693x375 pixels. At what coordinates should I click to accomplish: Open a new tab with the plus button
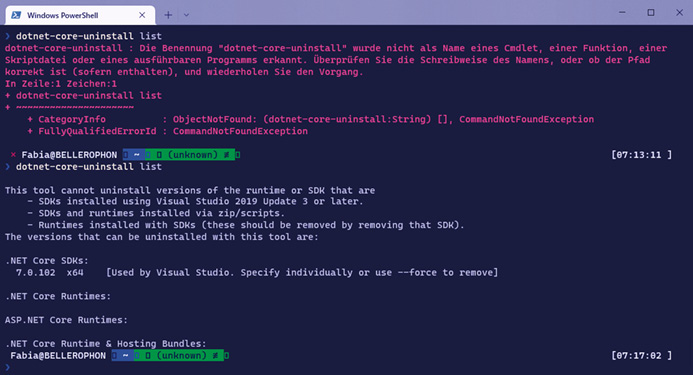(168, 15)
